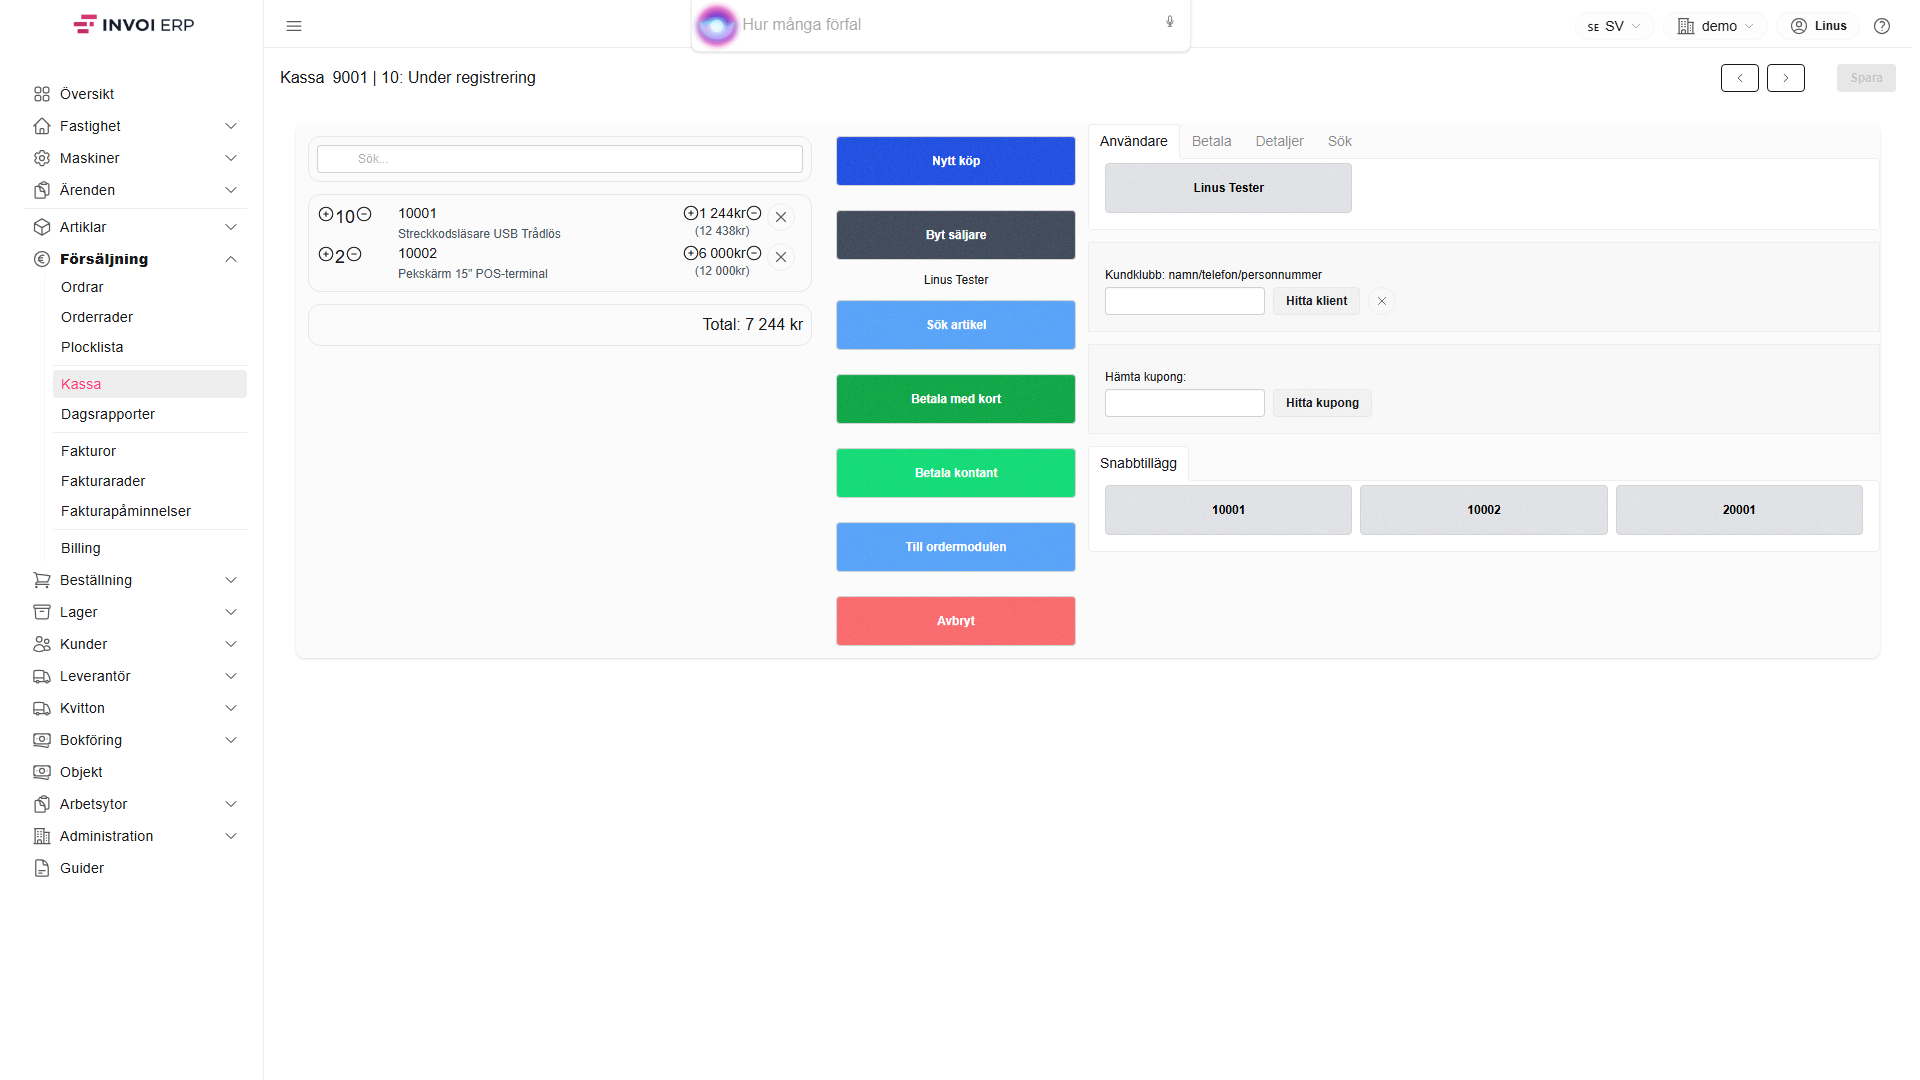Click the AI assistant orb icon
1920x1080 pixels.
pyautogui.click(x=716, y=25)
